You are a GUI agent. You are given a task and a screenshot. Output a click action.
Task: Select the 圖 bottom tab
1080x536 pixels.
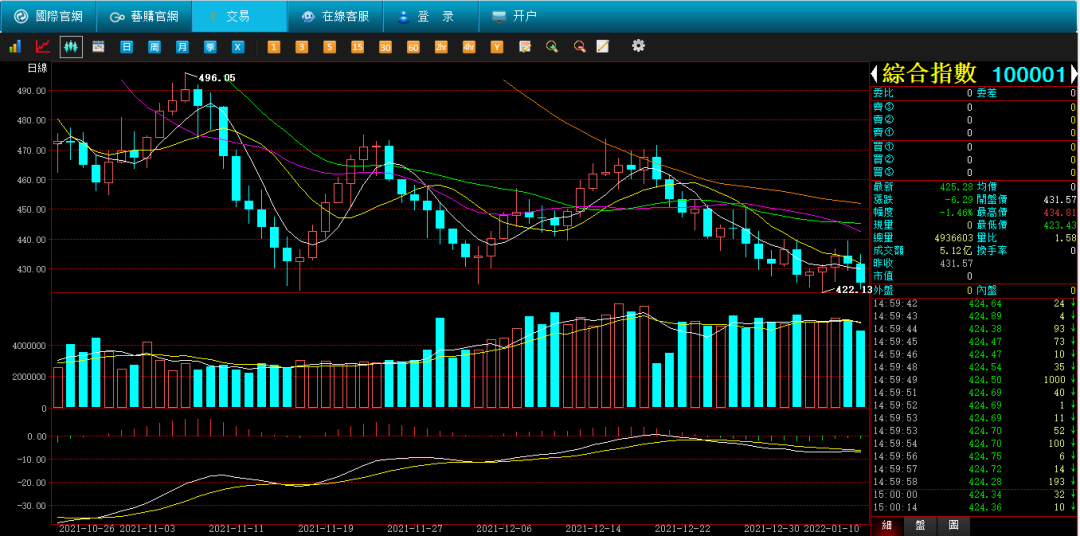pos(953,525)
